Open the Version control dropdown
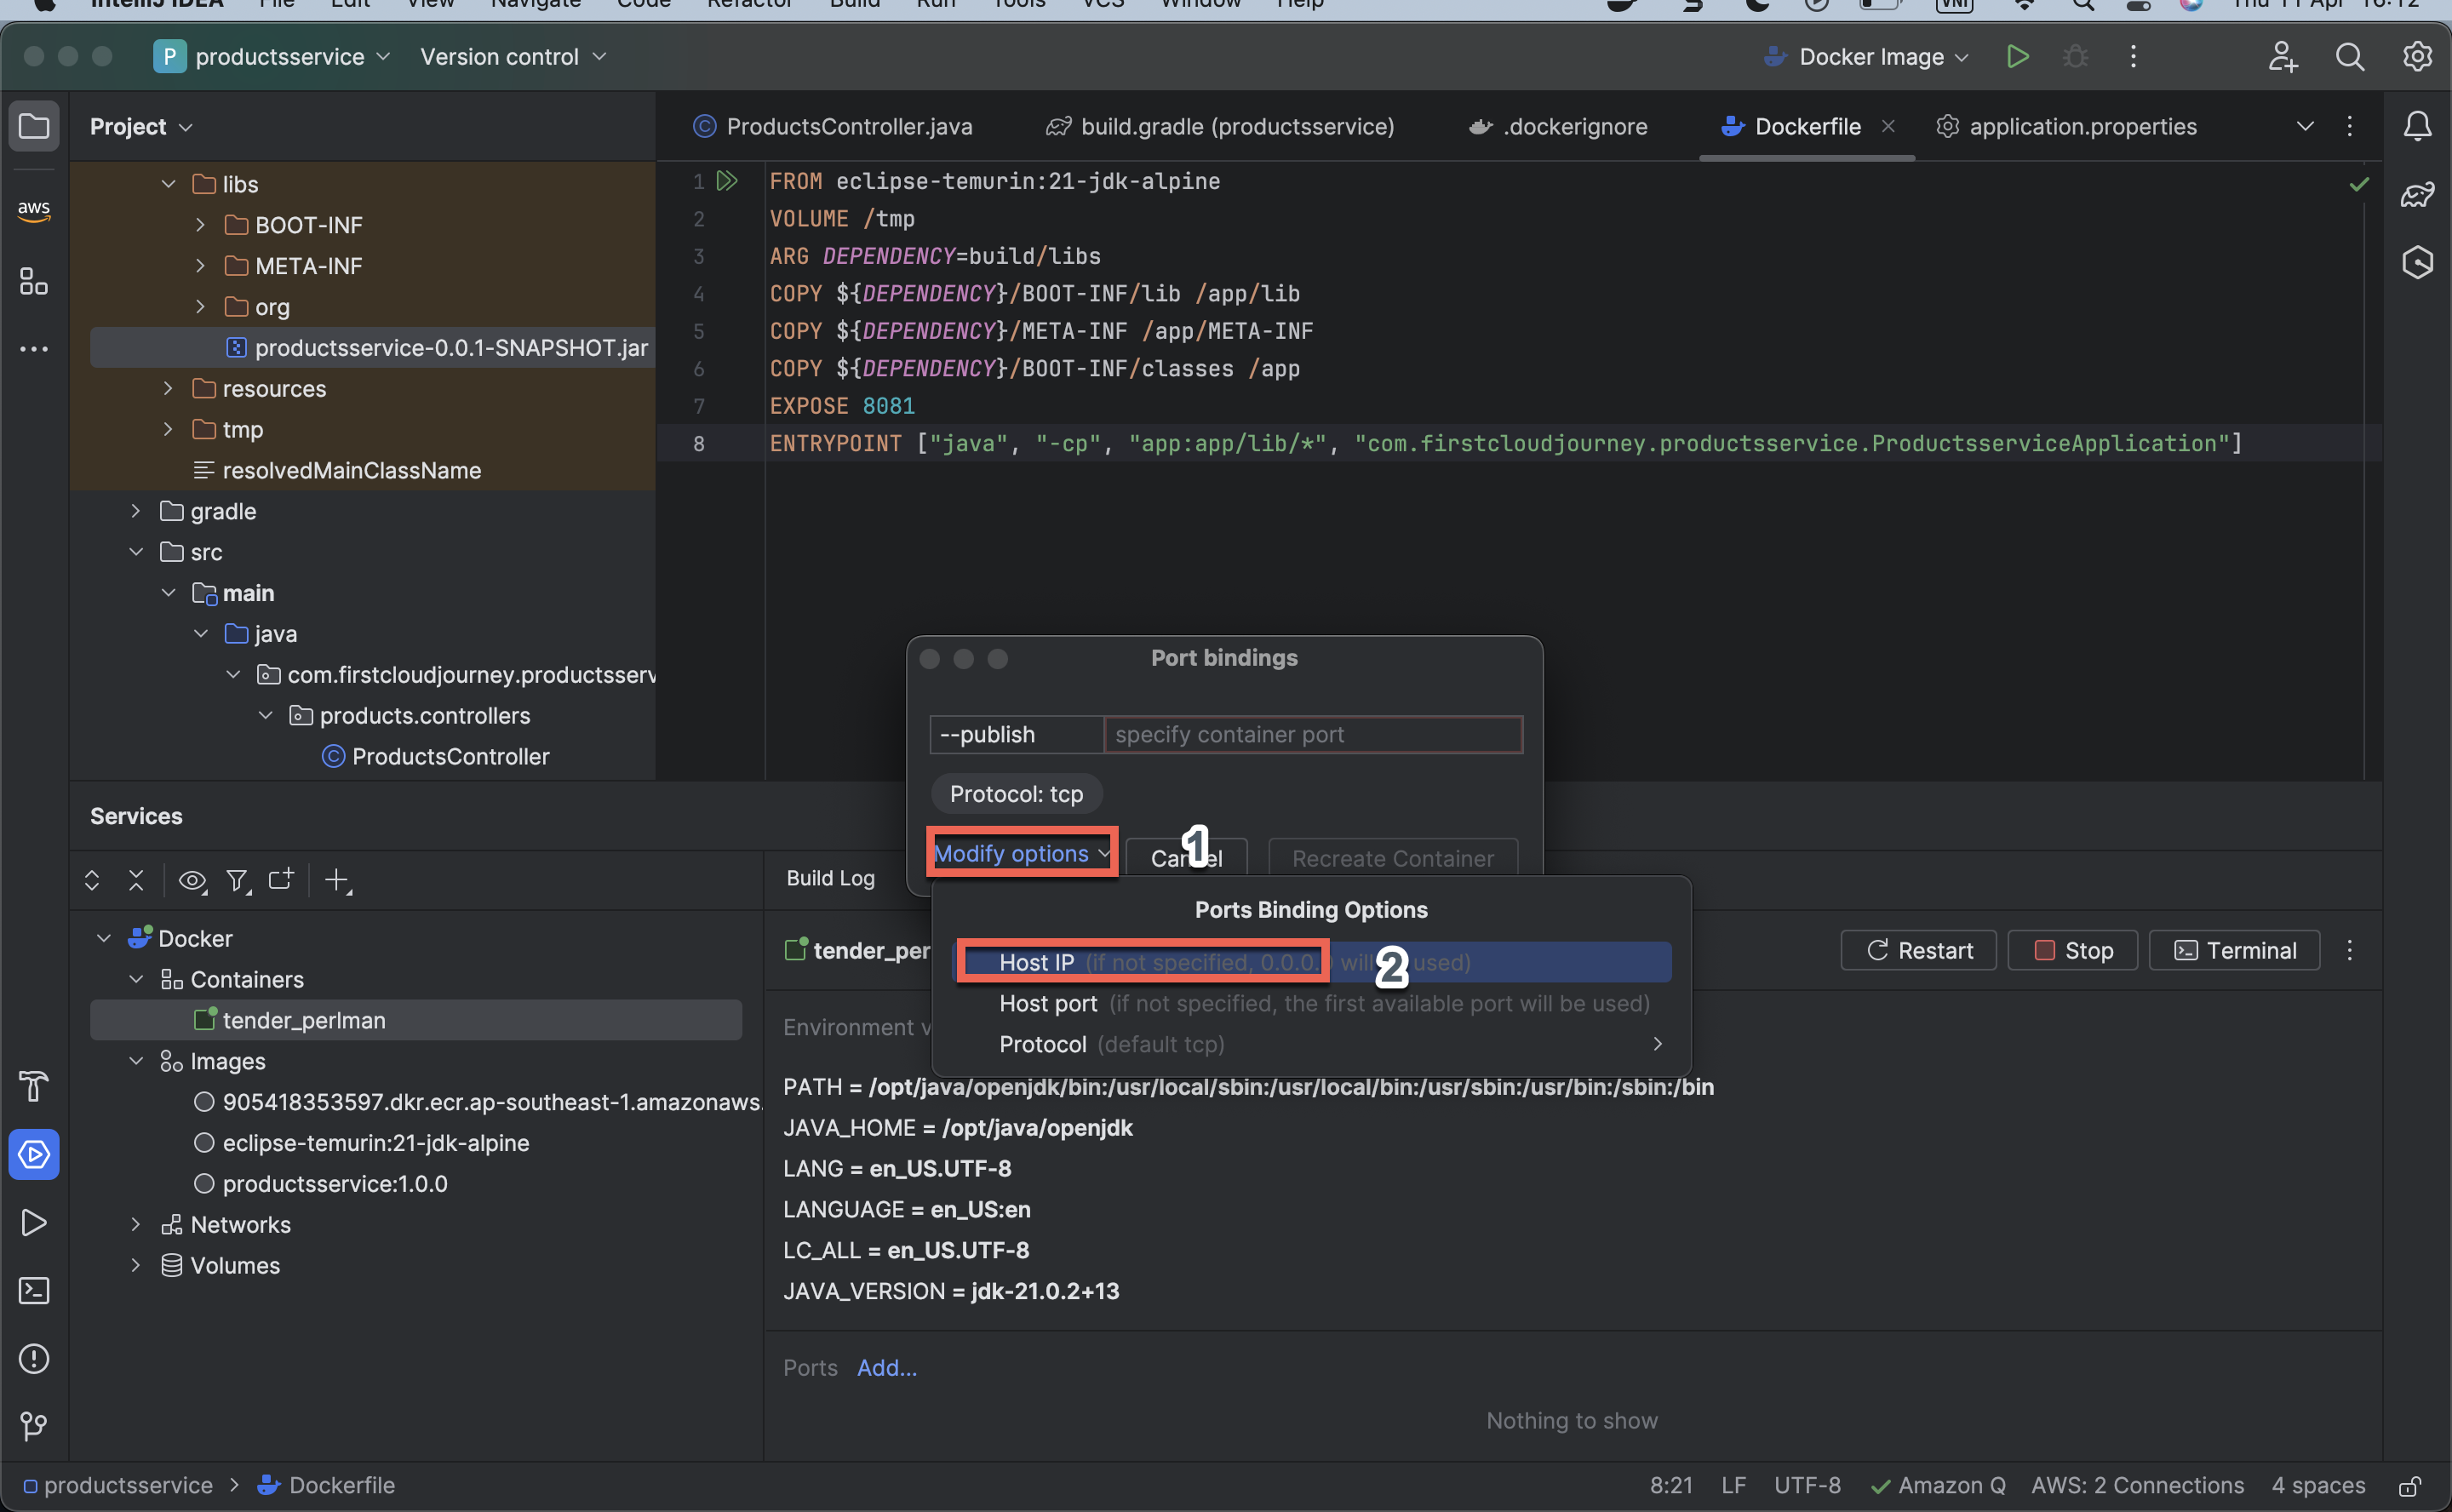The height and width of the screenshot is (1512, 2452). (x=513, y=57)
